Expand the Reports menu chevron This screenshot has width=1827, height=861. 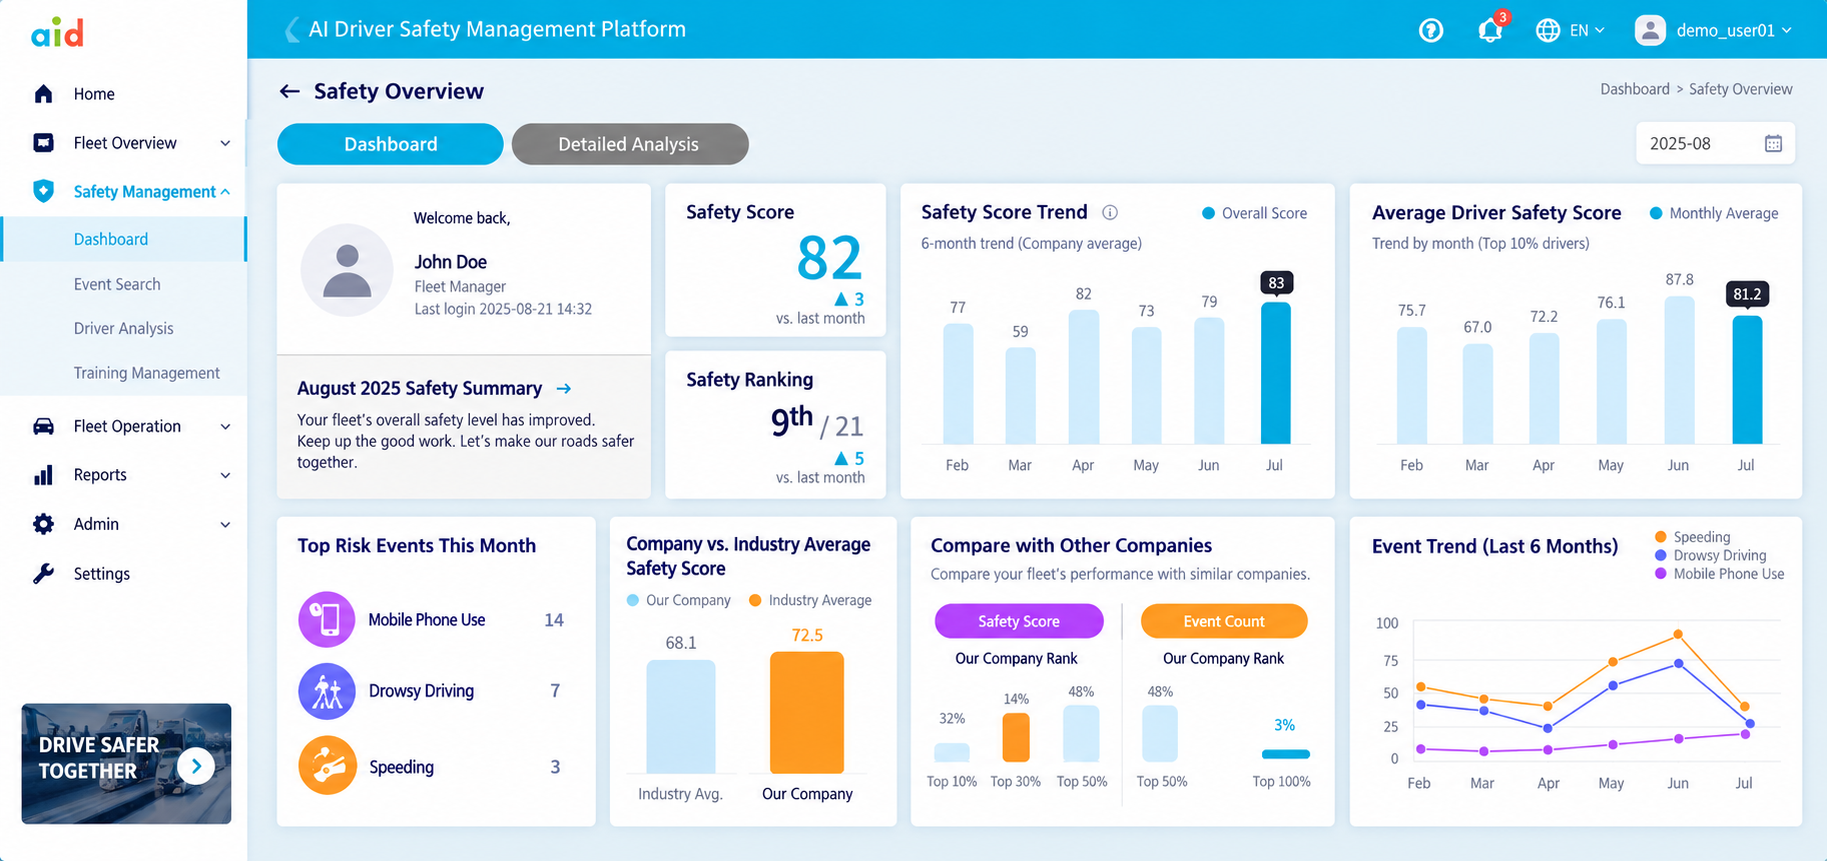(225, 476)
